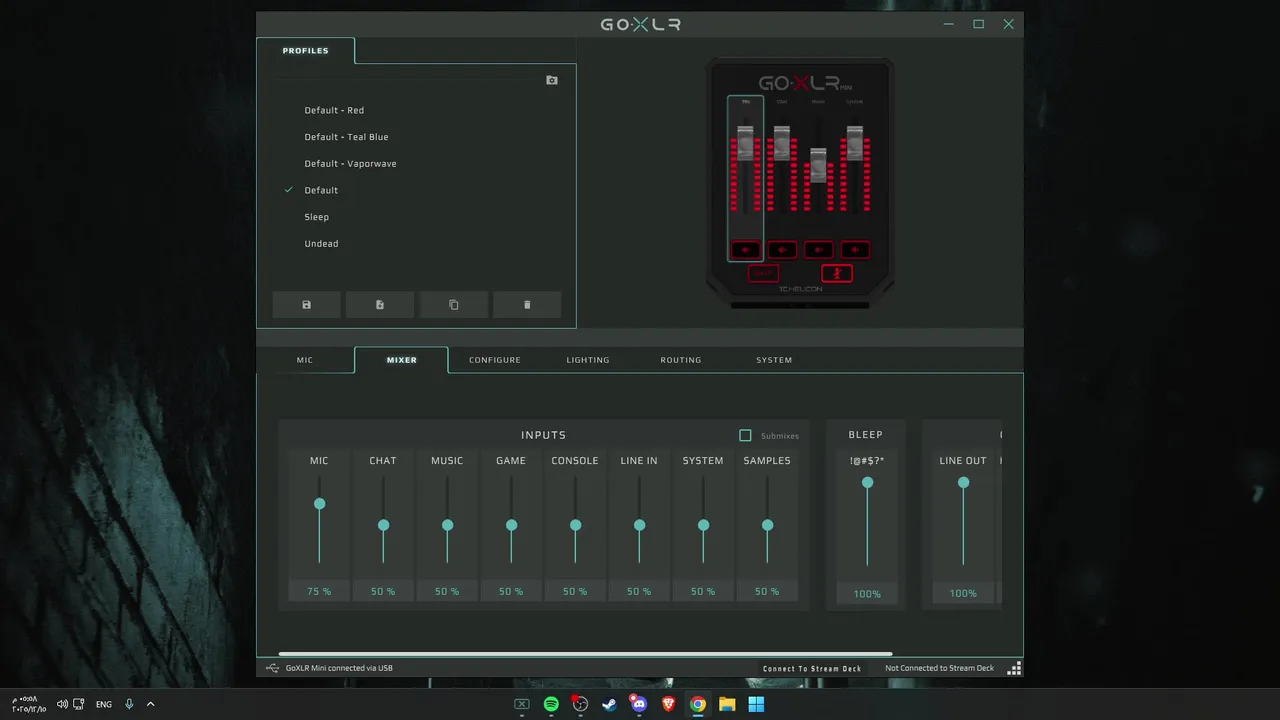This screenshot has width=1280, height=720.
Task: Open the Lighting tab
Action: [588, 360]
